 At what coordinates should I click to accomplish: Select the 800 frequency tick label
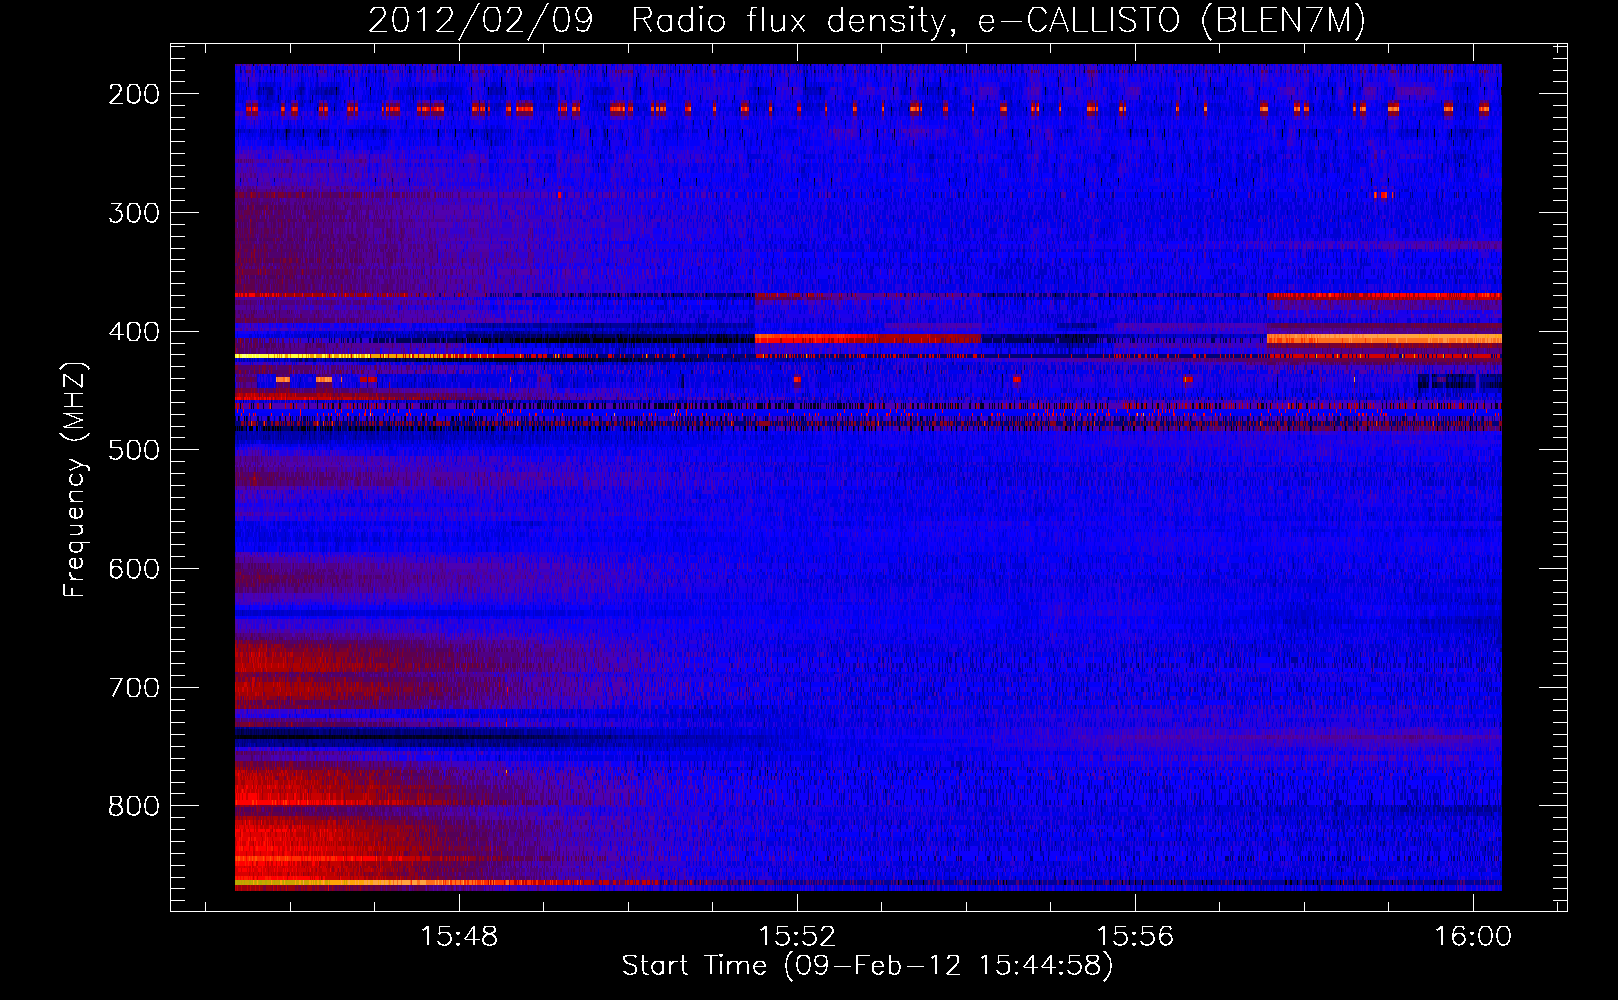(x=134, y=807)
